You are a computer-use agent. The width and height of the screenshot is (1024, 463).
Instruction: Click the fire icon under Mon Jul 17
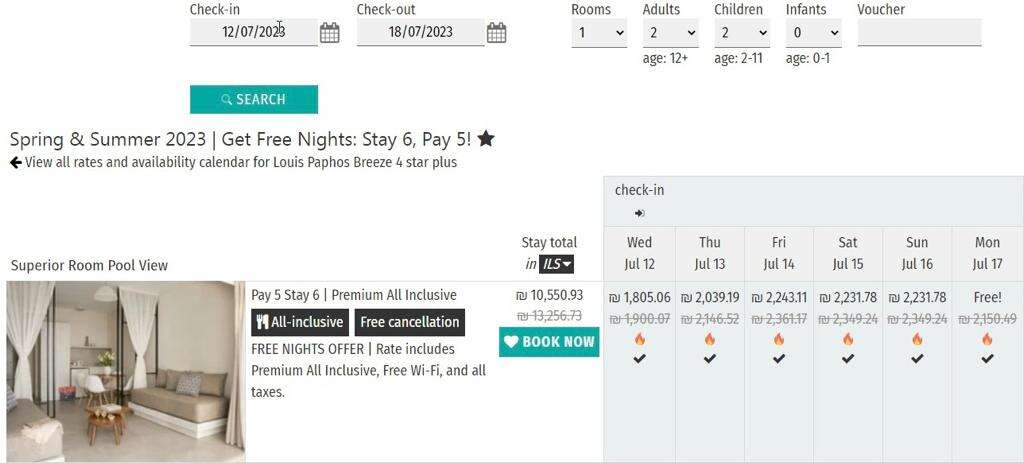[x=987, y=340]
